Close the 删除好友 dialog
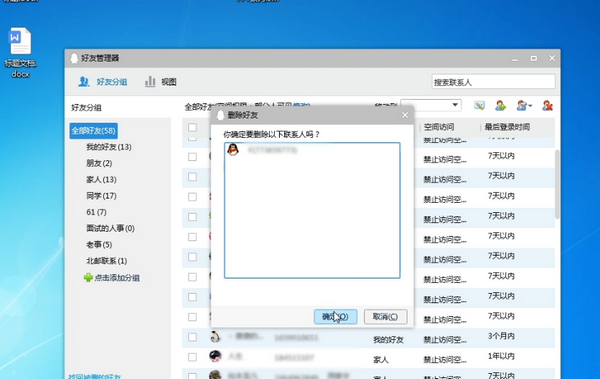Viewport: 600px width, 379px height. [x=405, y=115]
